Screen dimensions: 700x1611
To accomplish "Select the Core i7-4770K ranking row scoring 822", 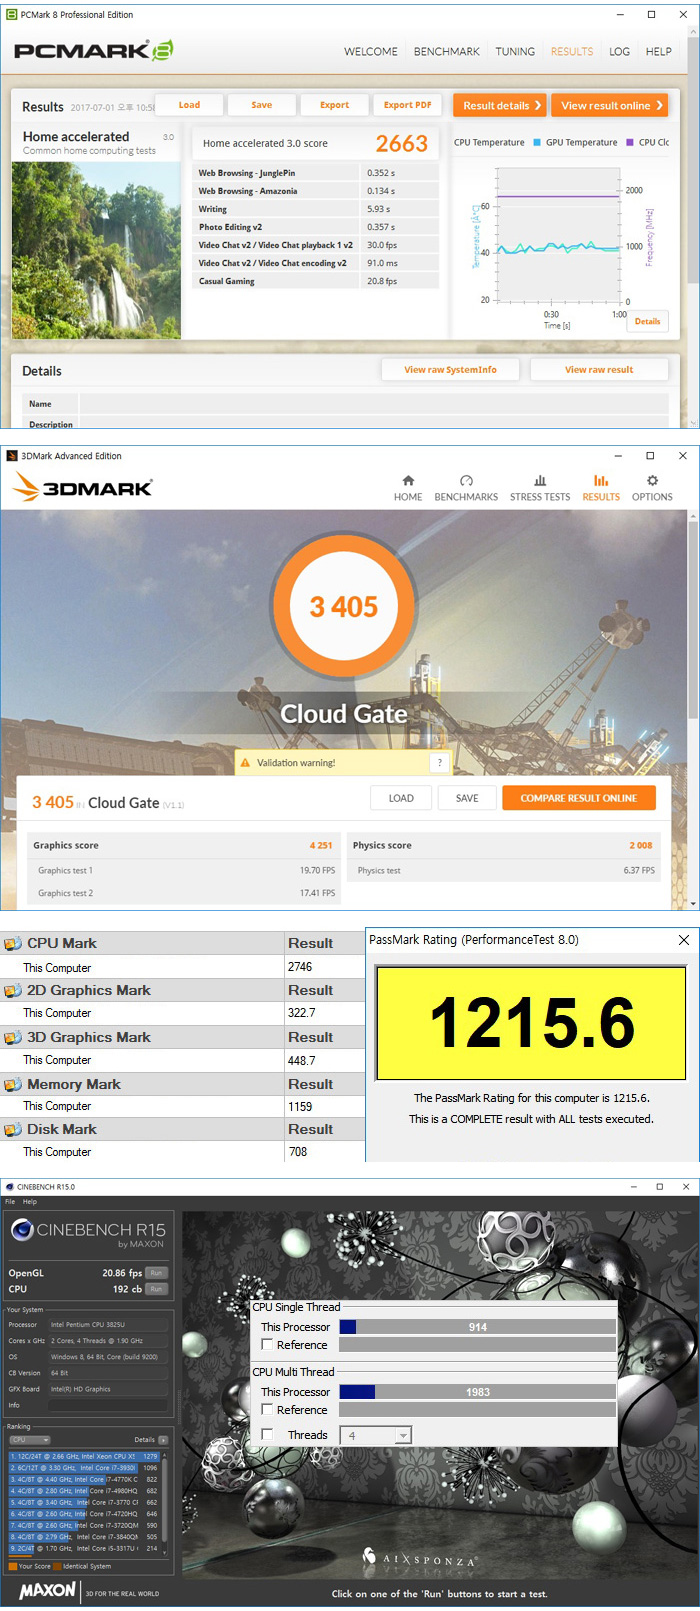I will (x=84, y=1479).
